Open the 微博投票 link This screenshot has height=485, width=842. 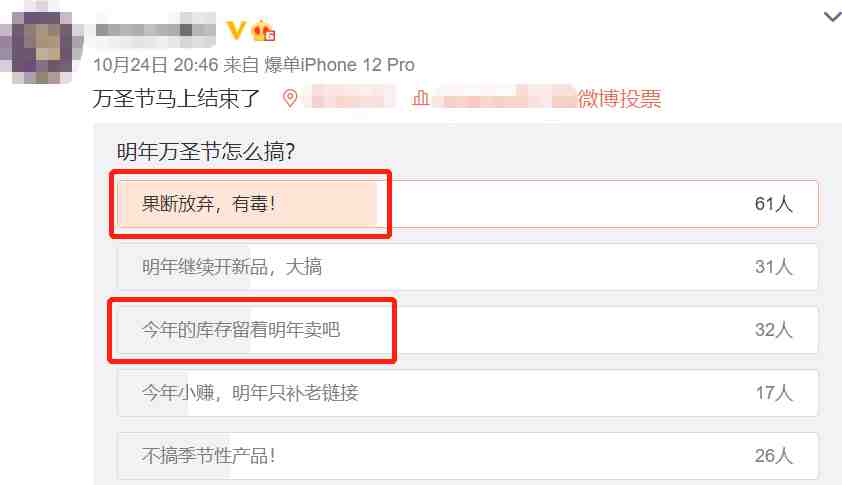(x=619, y=99)
